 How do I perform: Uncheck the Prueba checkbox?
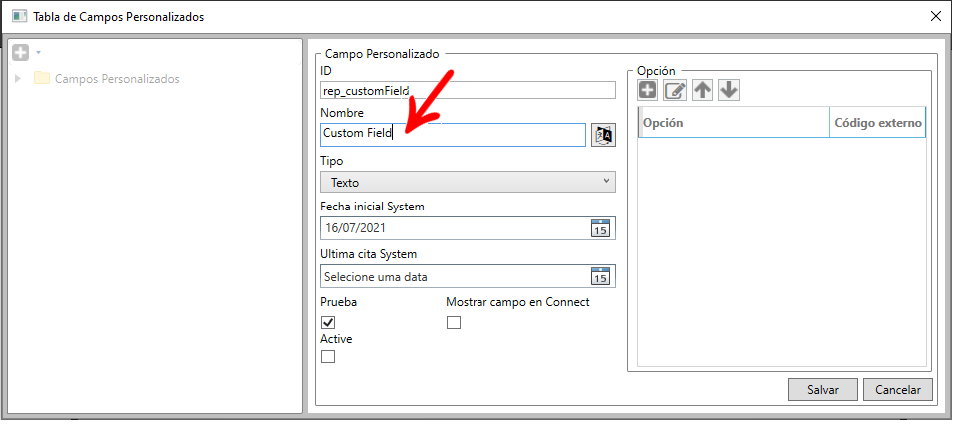328,322
